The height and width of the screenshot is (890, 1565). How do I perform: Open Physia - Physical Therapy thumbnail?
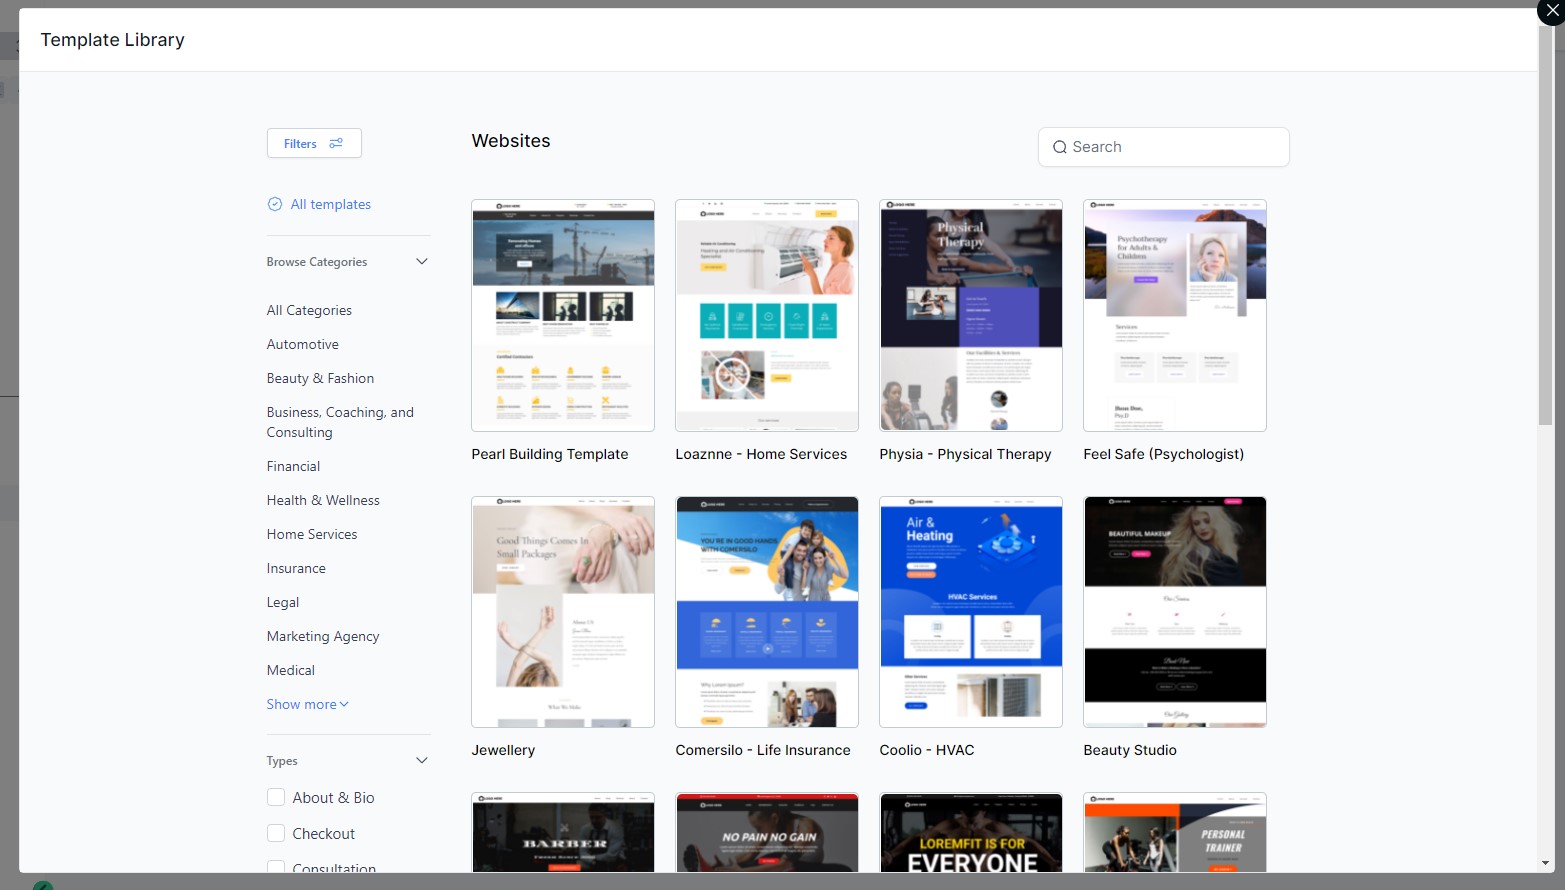(971, 315)
